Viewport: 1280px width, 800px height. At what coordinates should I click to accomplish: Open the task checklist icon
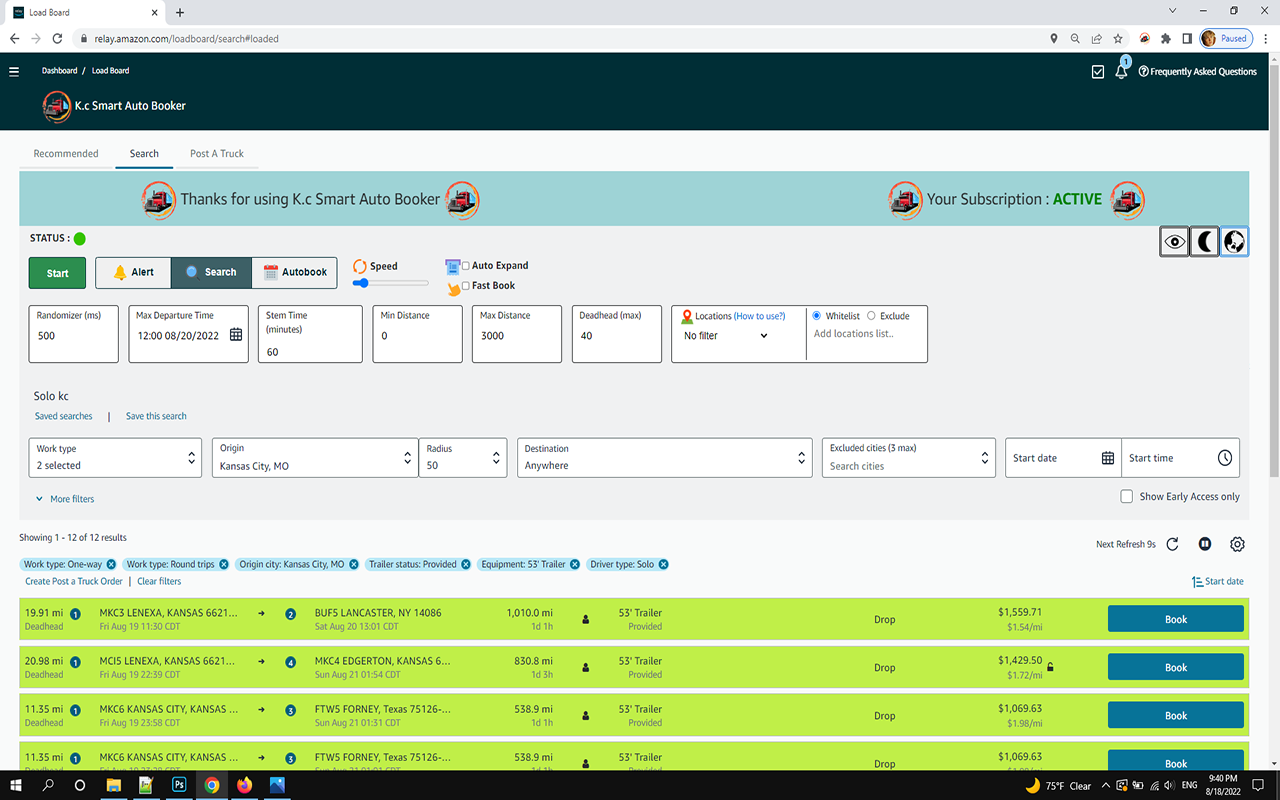click(x=1098, y=72)
